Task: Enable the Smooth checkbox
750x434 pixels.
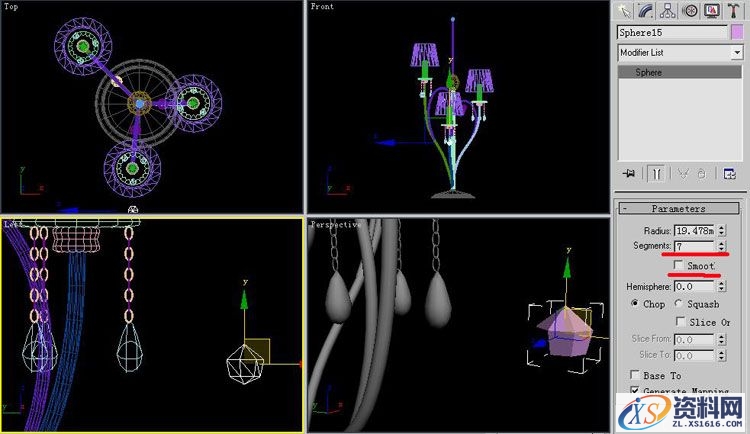Action: coord(678,266)
